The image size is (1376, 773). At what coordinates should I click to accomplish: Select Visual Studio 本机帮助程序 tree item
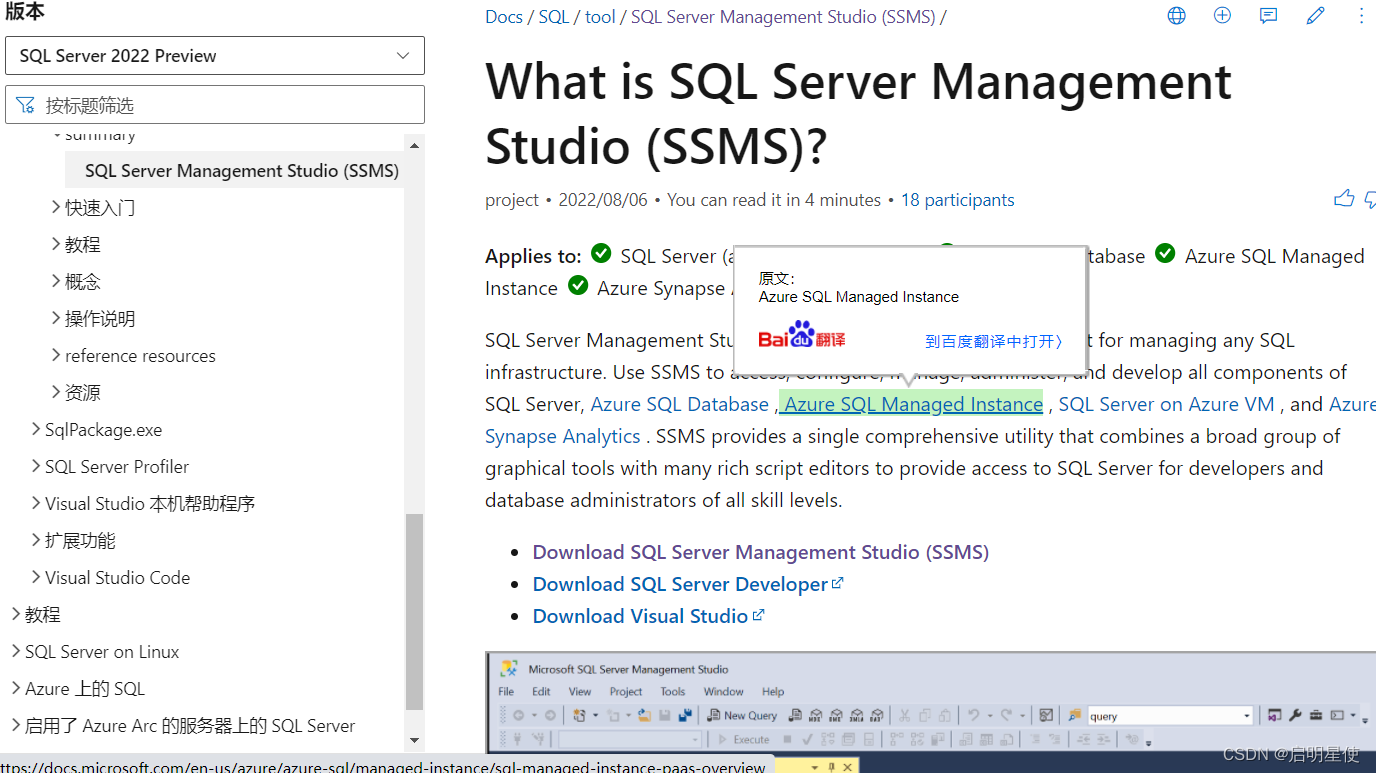[x=150, y=503]
